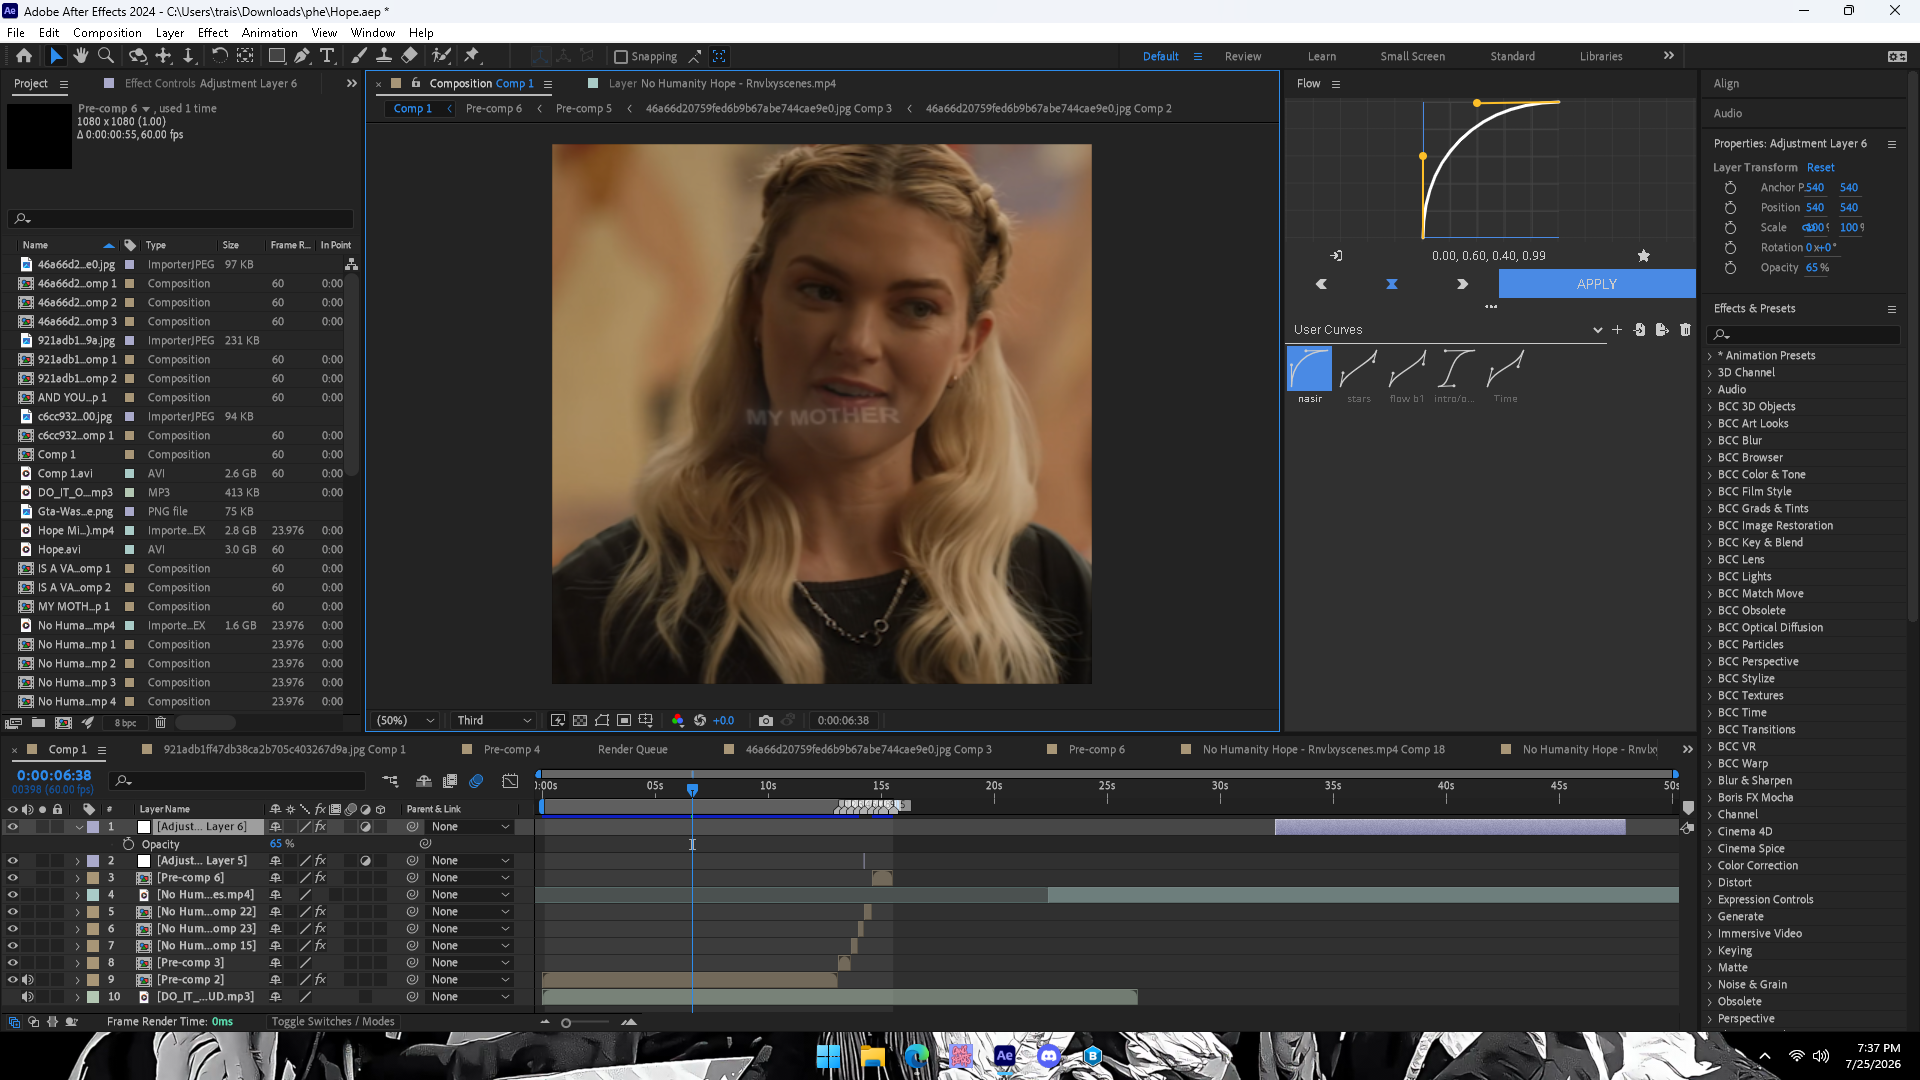Select the Clone Stamp tool

[383, 56]
